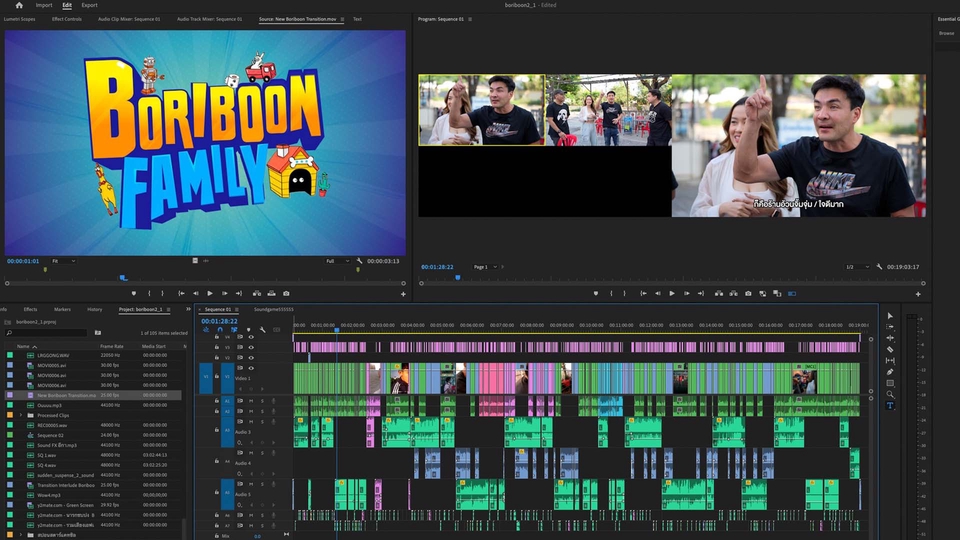Screen dimensions: 960x540
Task: Choose the Pen tool
Action: (x=890, y=371)
